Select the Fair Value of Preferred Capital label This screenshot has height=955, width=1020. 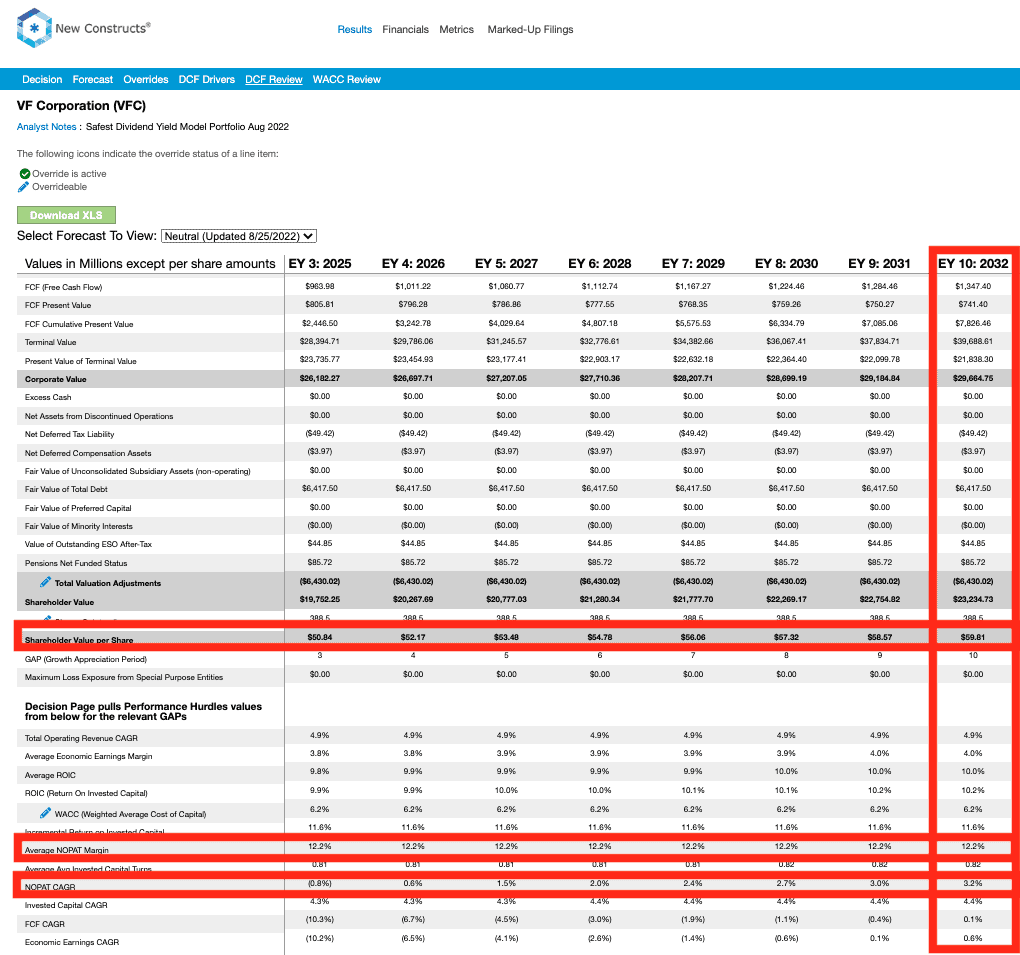point(78,508)
